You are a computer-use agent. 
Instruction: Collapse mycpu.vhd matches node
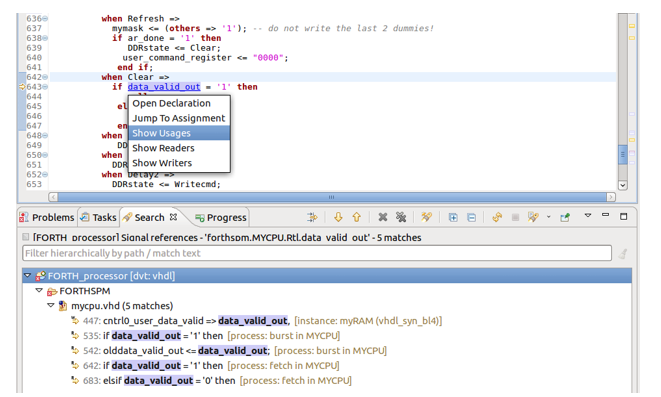(x=51, y=306)
